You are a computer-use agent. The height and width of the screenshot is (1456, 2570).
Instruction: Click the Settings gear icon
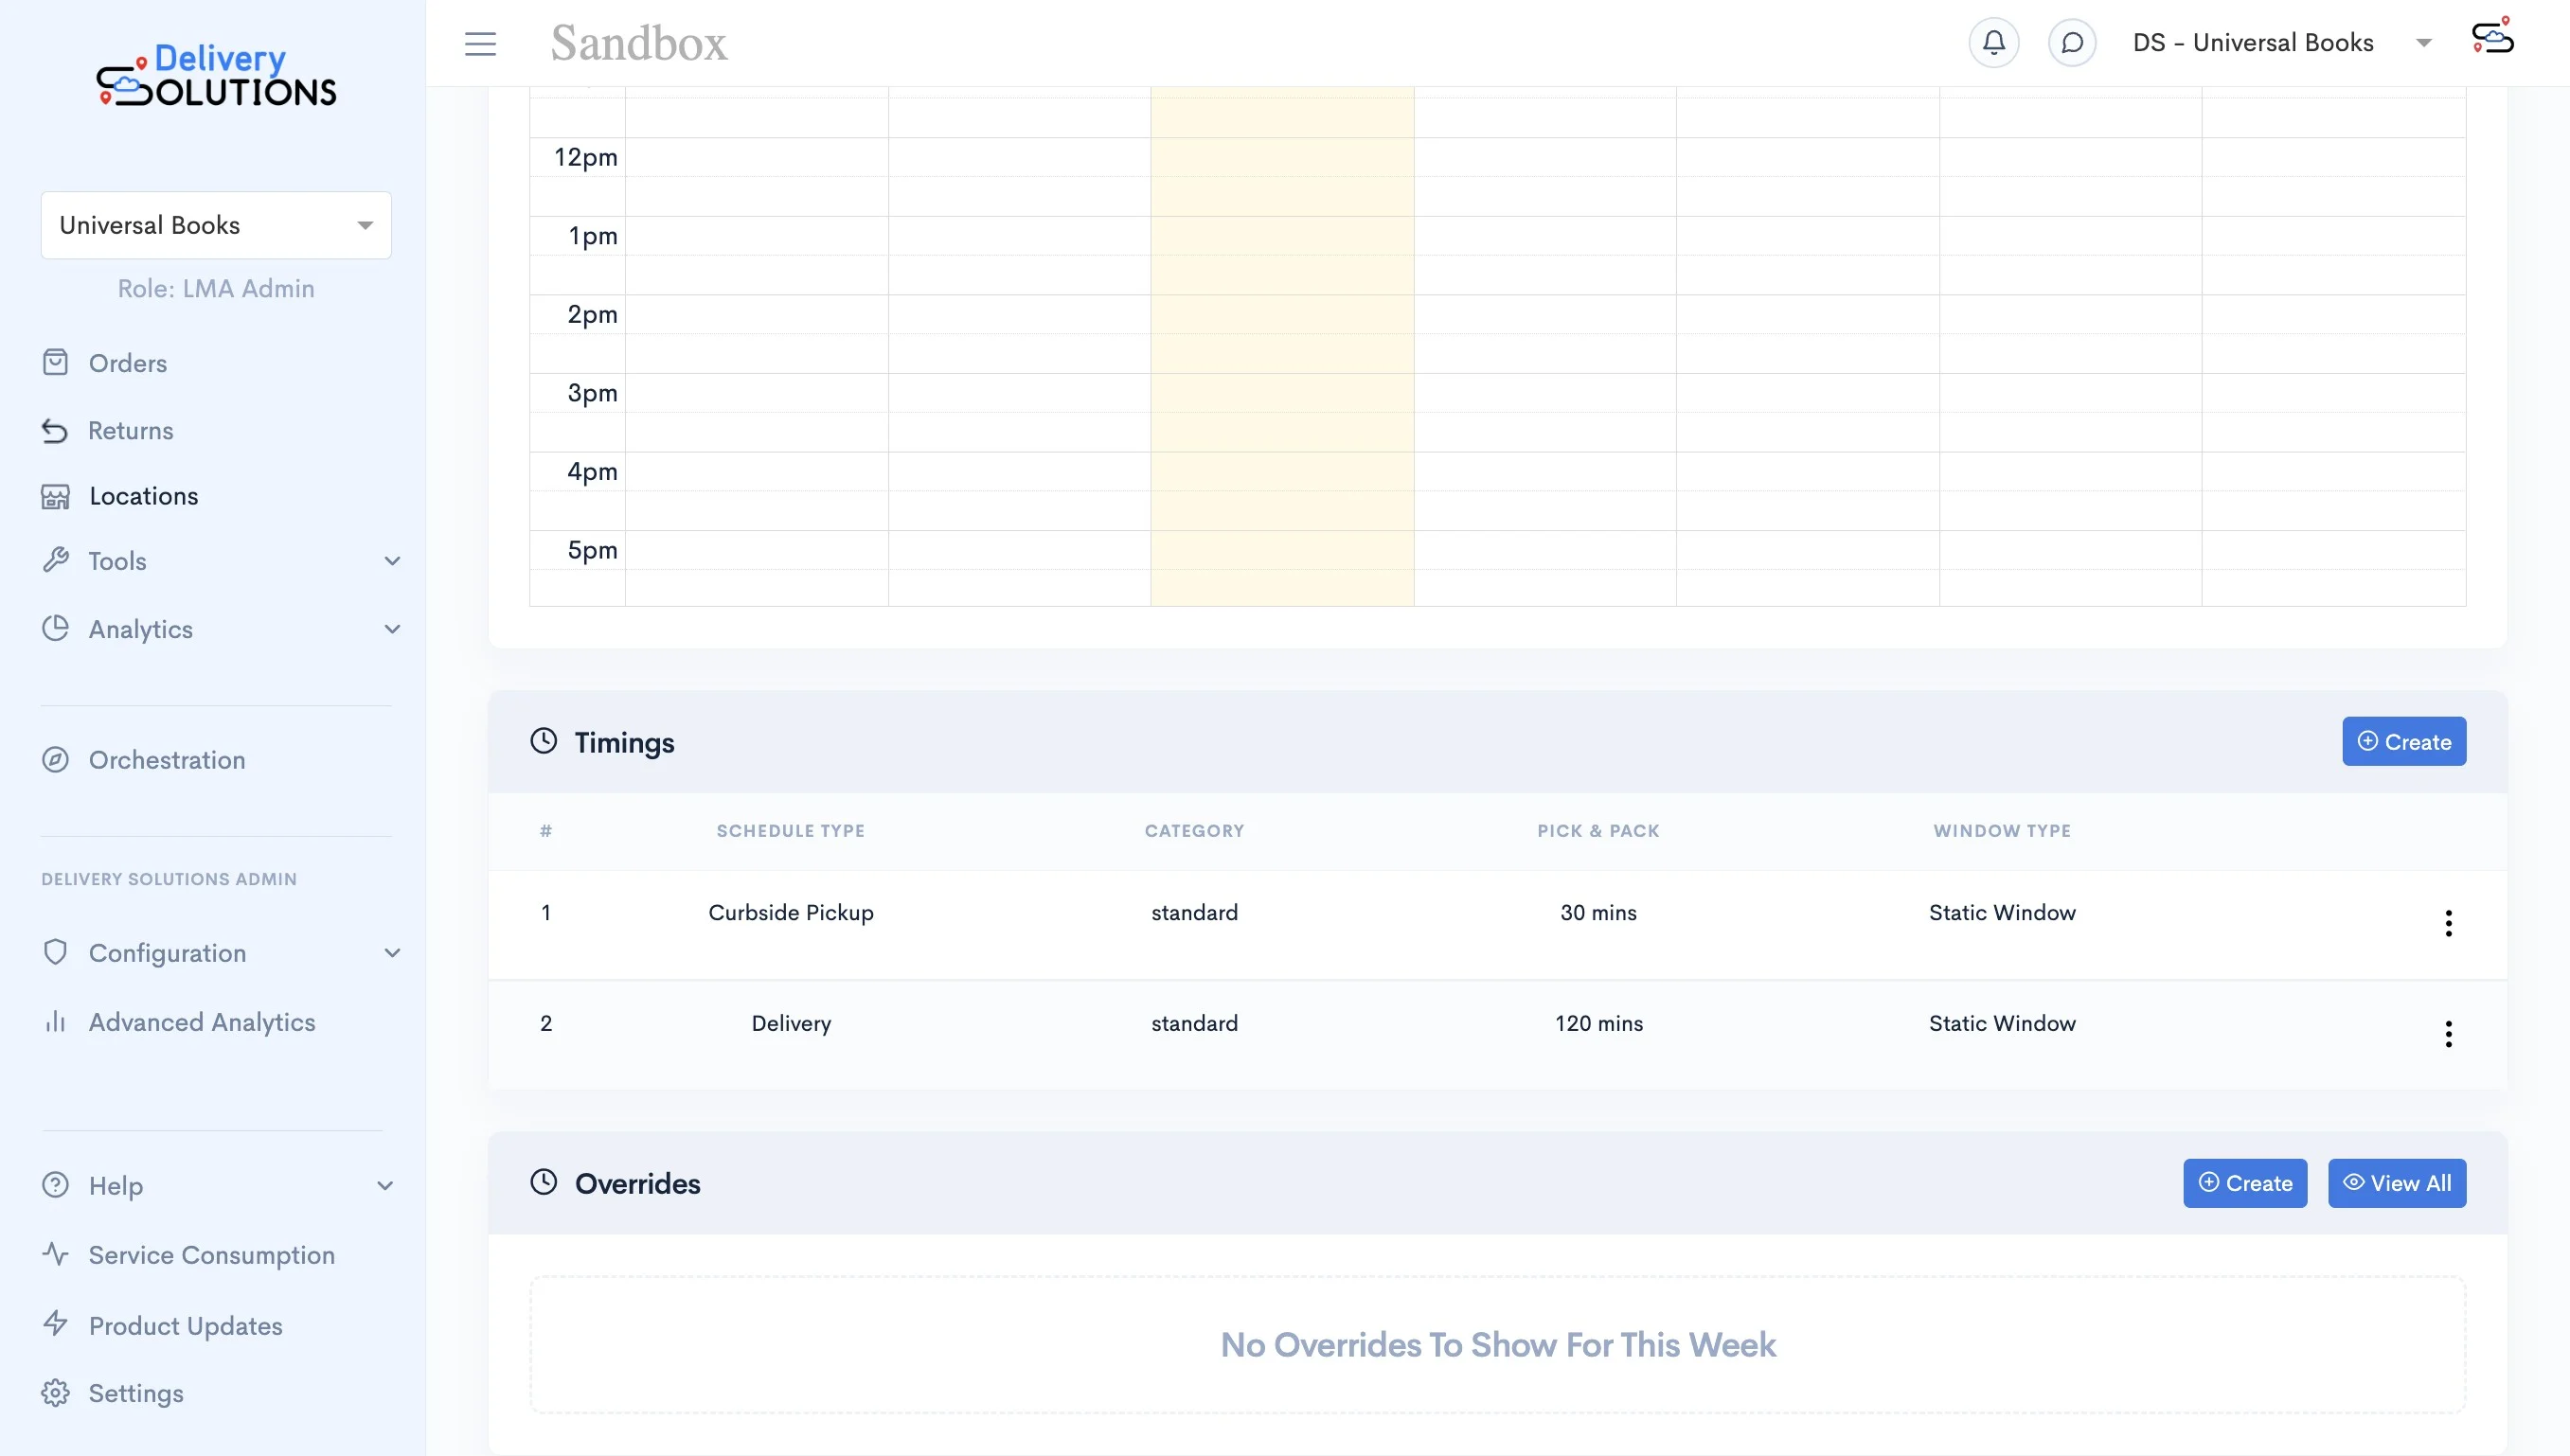[x=55, y=1393]
